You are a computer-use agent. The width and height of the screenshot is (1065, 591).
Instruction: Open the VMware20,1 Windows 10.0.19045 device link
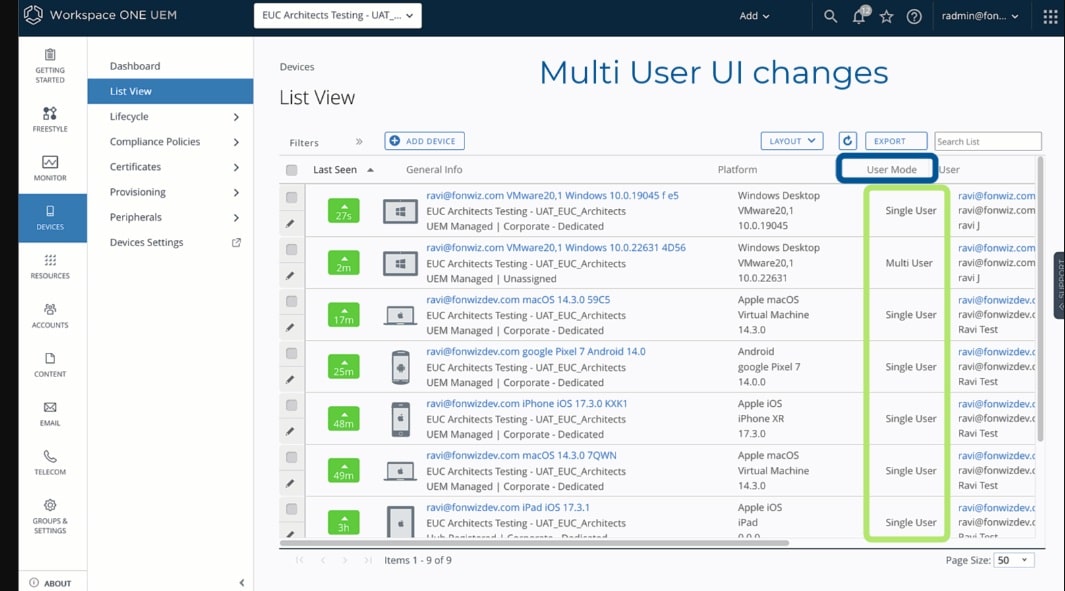pyautogui.click(x=552, y=195)
